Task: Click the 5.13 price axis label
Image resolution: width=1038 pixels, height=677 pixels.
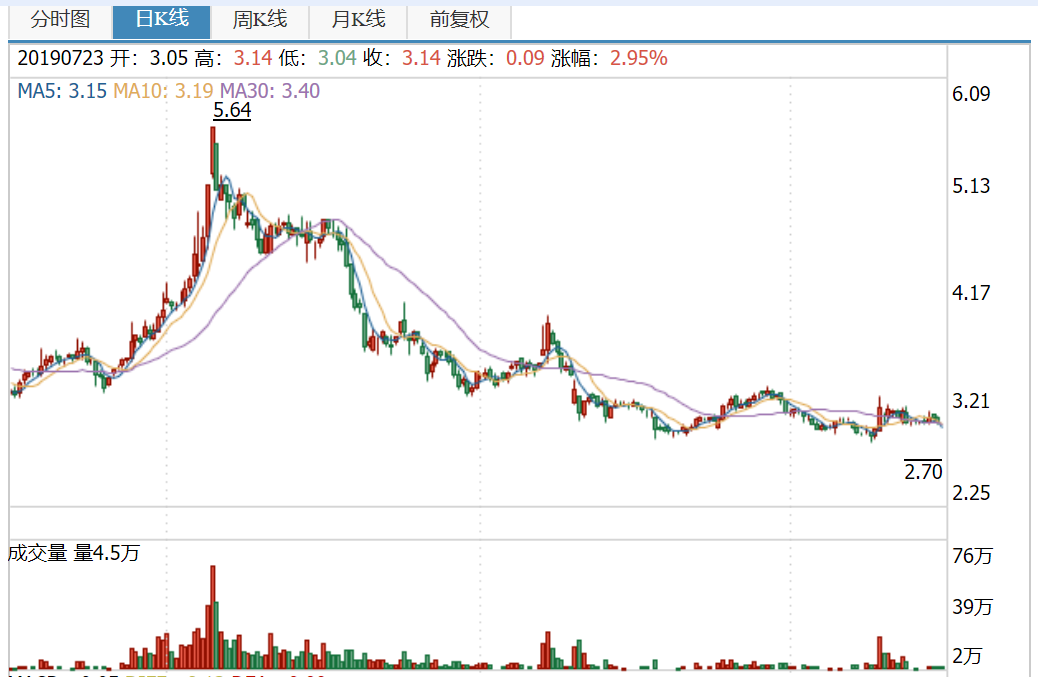Action: click(971, 186)
